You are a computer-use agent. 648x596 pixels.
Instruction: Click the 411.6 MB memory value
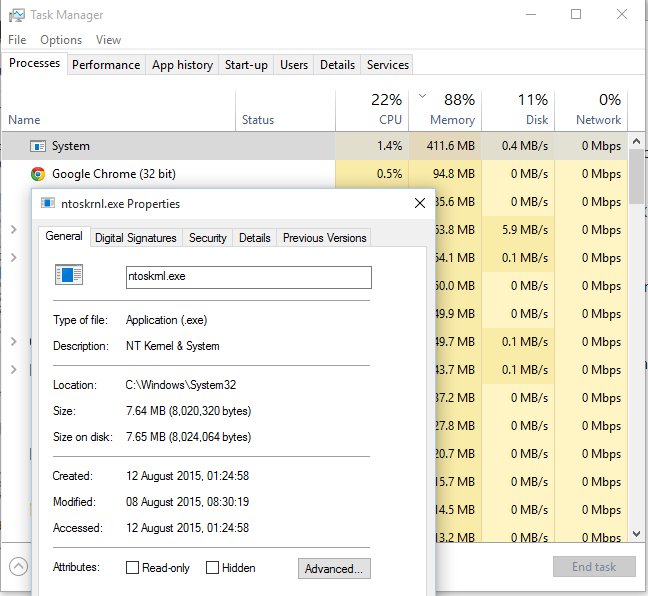(x=450, y=146)
